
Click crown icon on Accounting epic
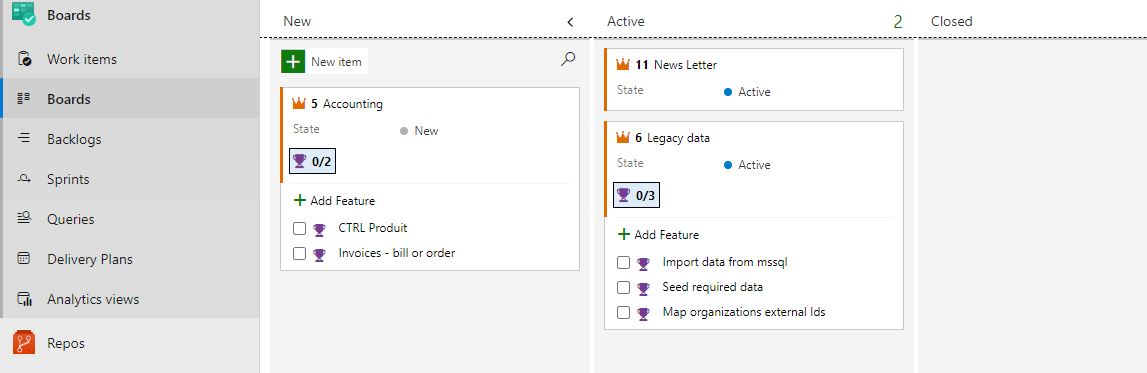[x=298, y=104]
